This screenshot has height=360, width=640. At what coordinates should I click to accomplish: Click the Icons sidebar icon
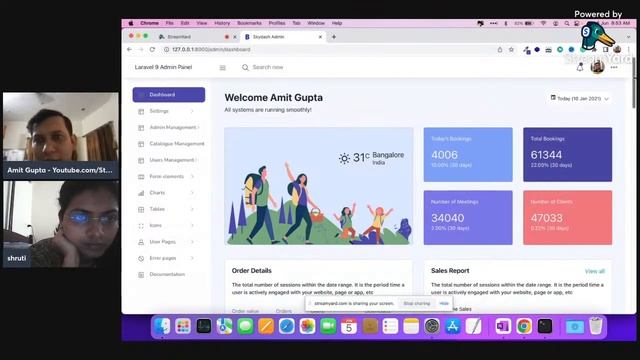[x=141, y=226]
